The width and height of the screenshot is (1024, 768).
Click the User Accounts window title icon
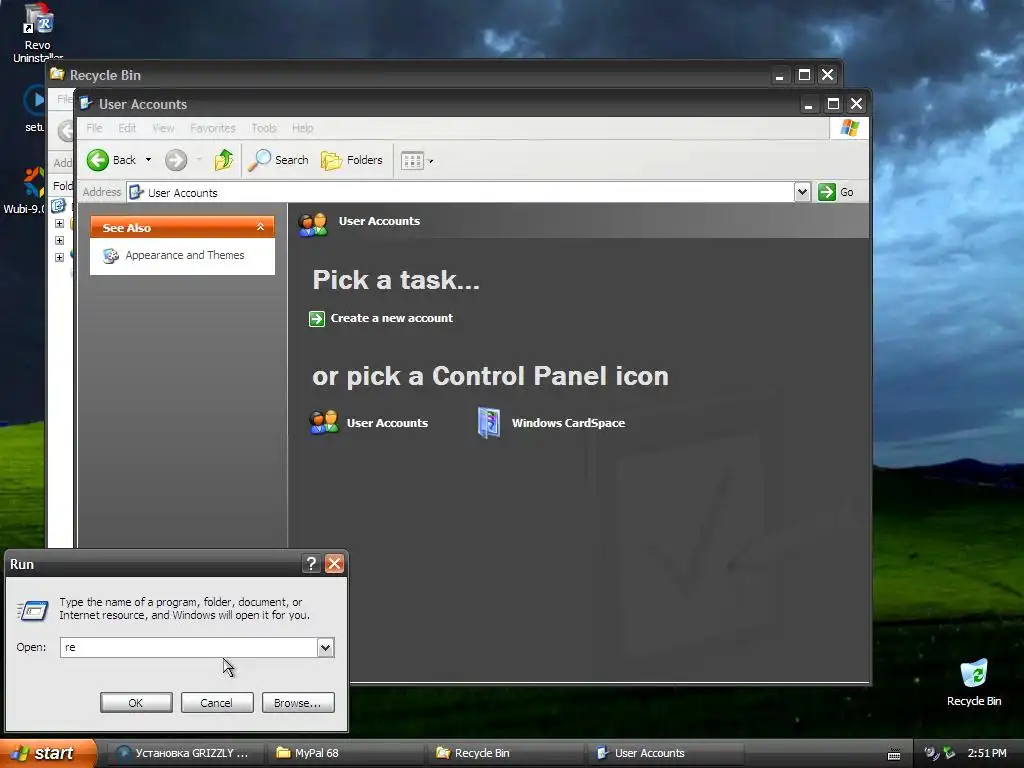coord(86,103)
